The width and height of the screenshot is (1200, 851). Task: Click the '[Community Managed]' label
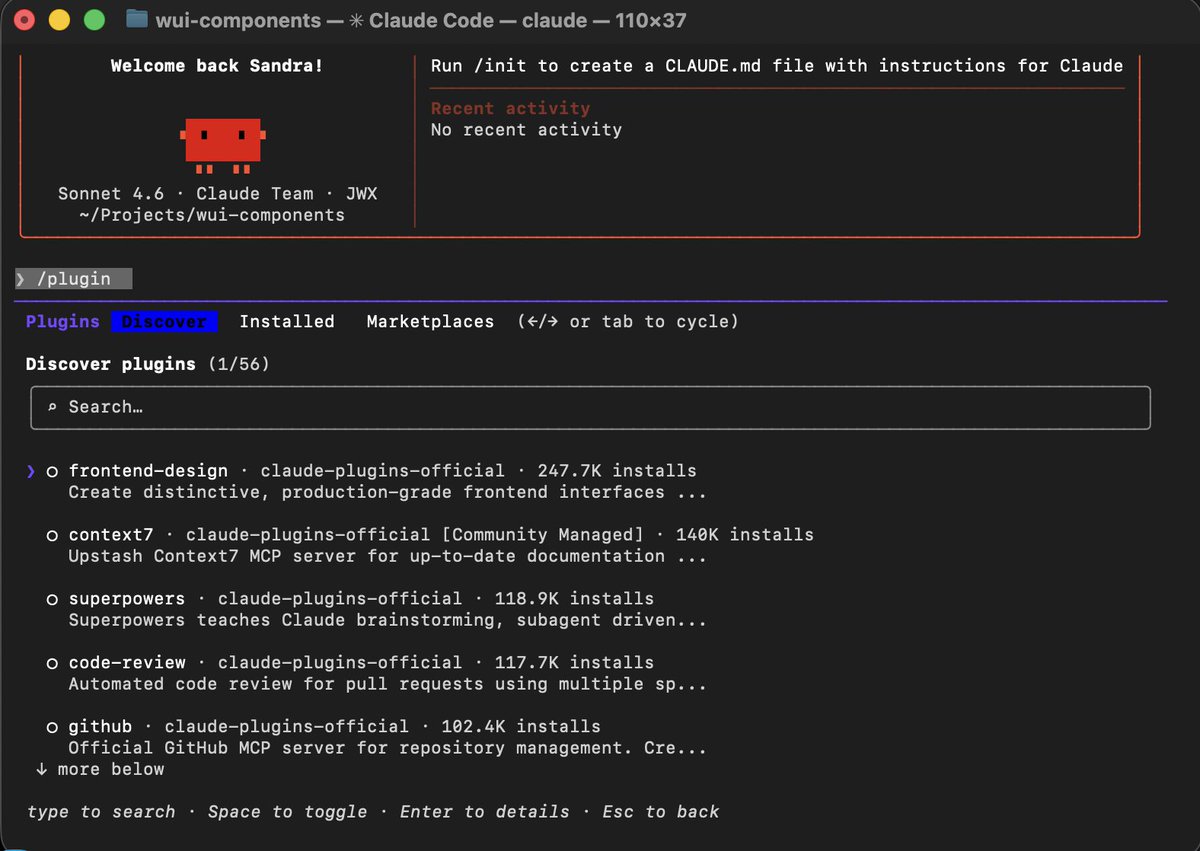pyautogui.click(x=542, y=534)
